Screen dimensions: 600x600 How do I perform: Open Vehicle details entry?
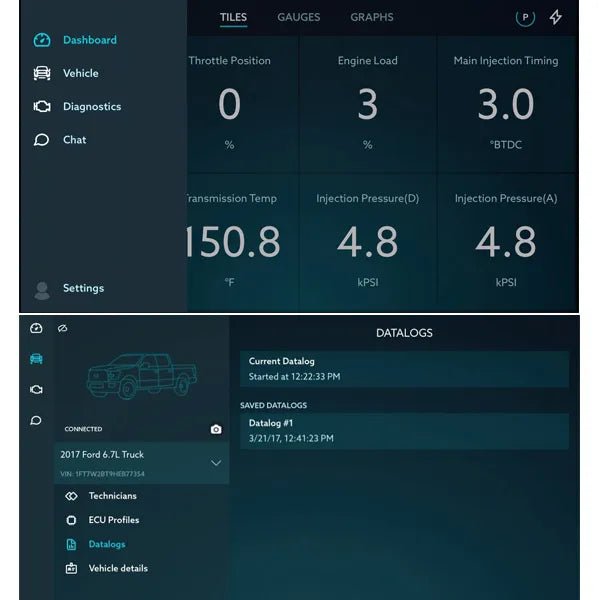click(x=117, y=568)
